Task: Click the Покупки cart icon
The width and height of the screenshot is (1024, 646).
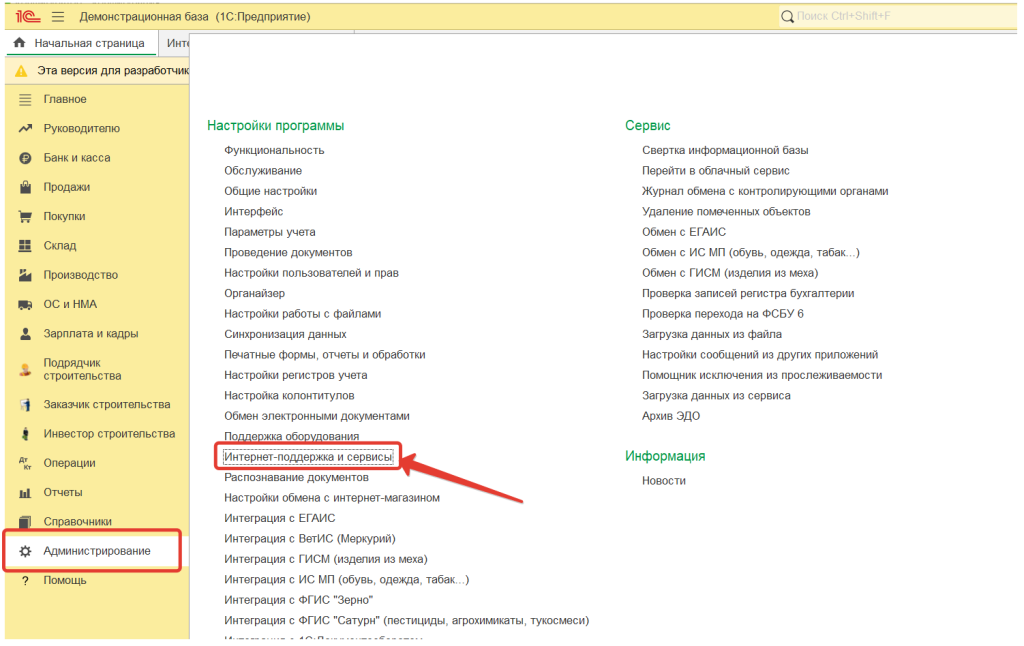Action: point(26,217)
